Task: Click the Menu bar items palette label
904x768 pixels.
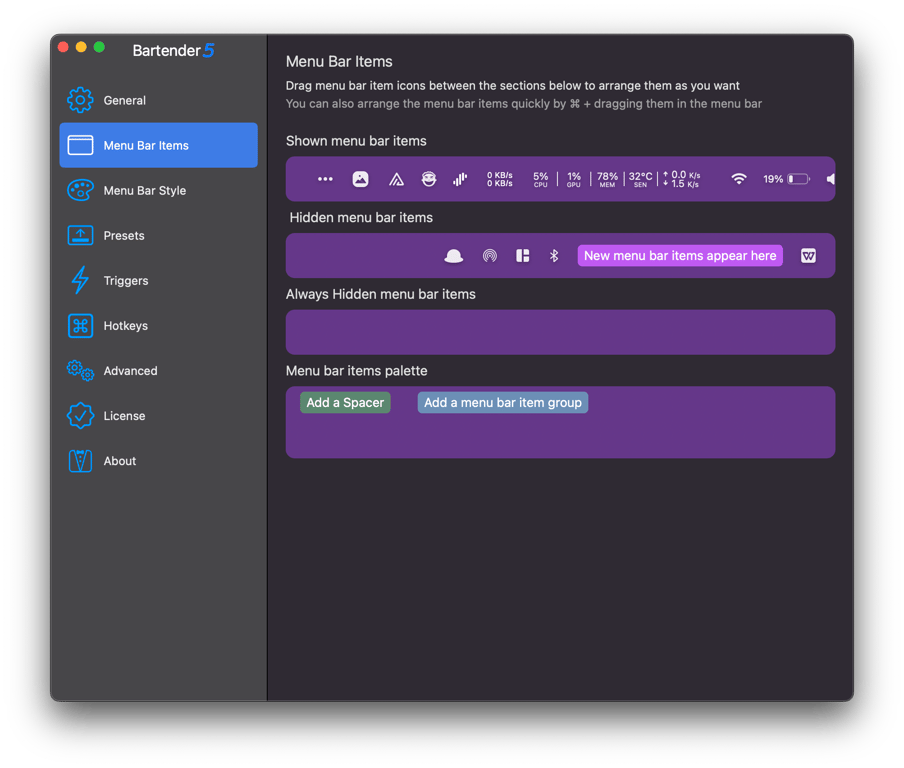Action: point(357,371)
